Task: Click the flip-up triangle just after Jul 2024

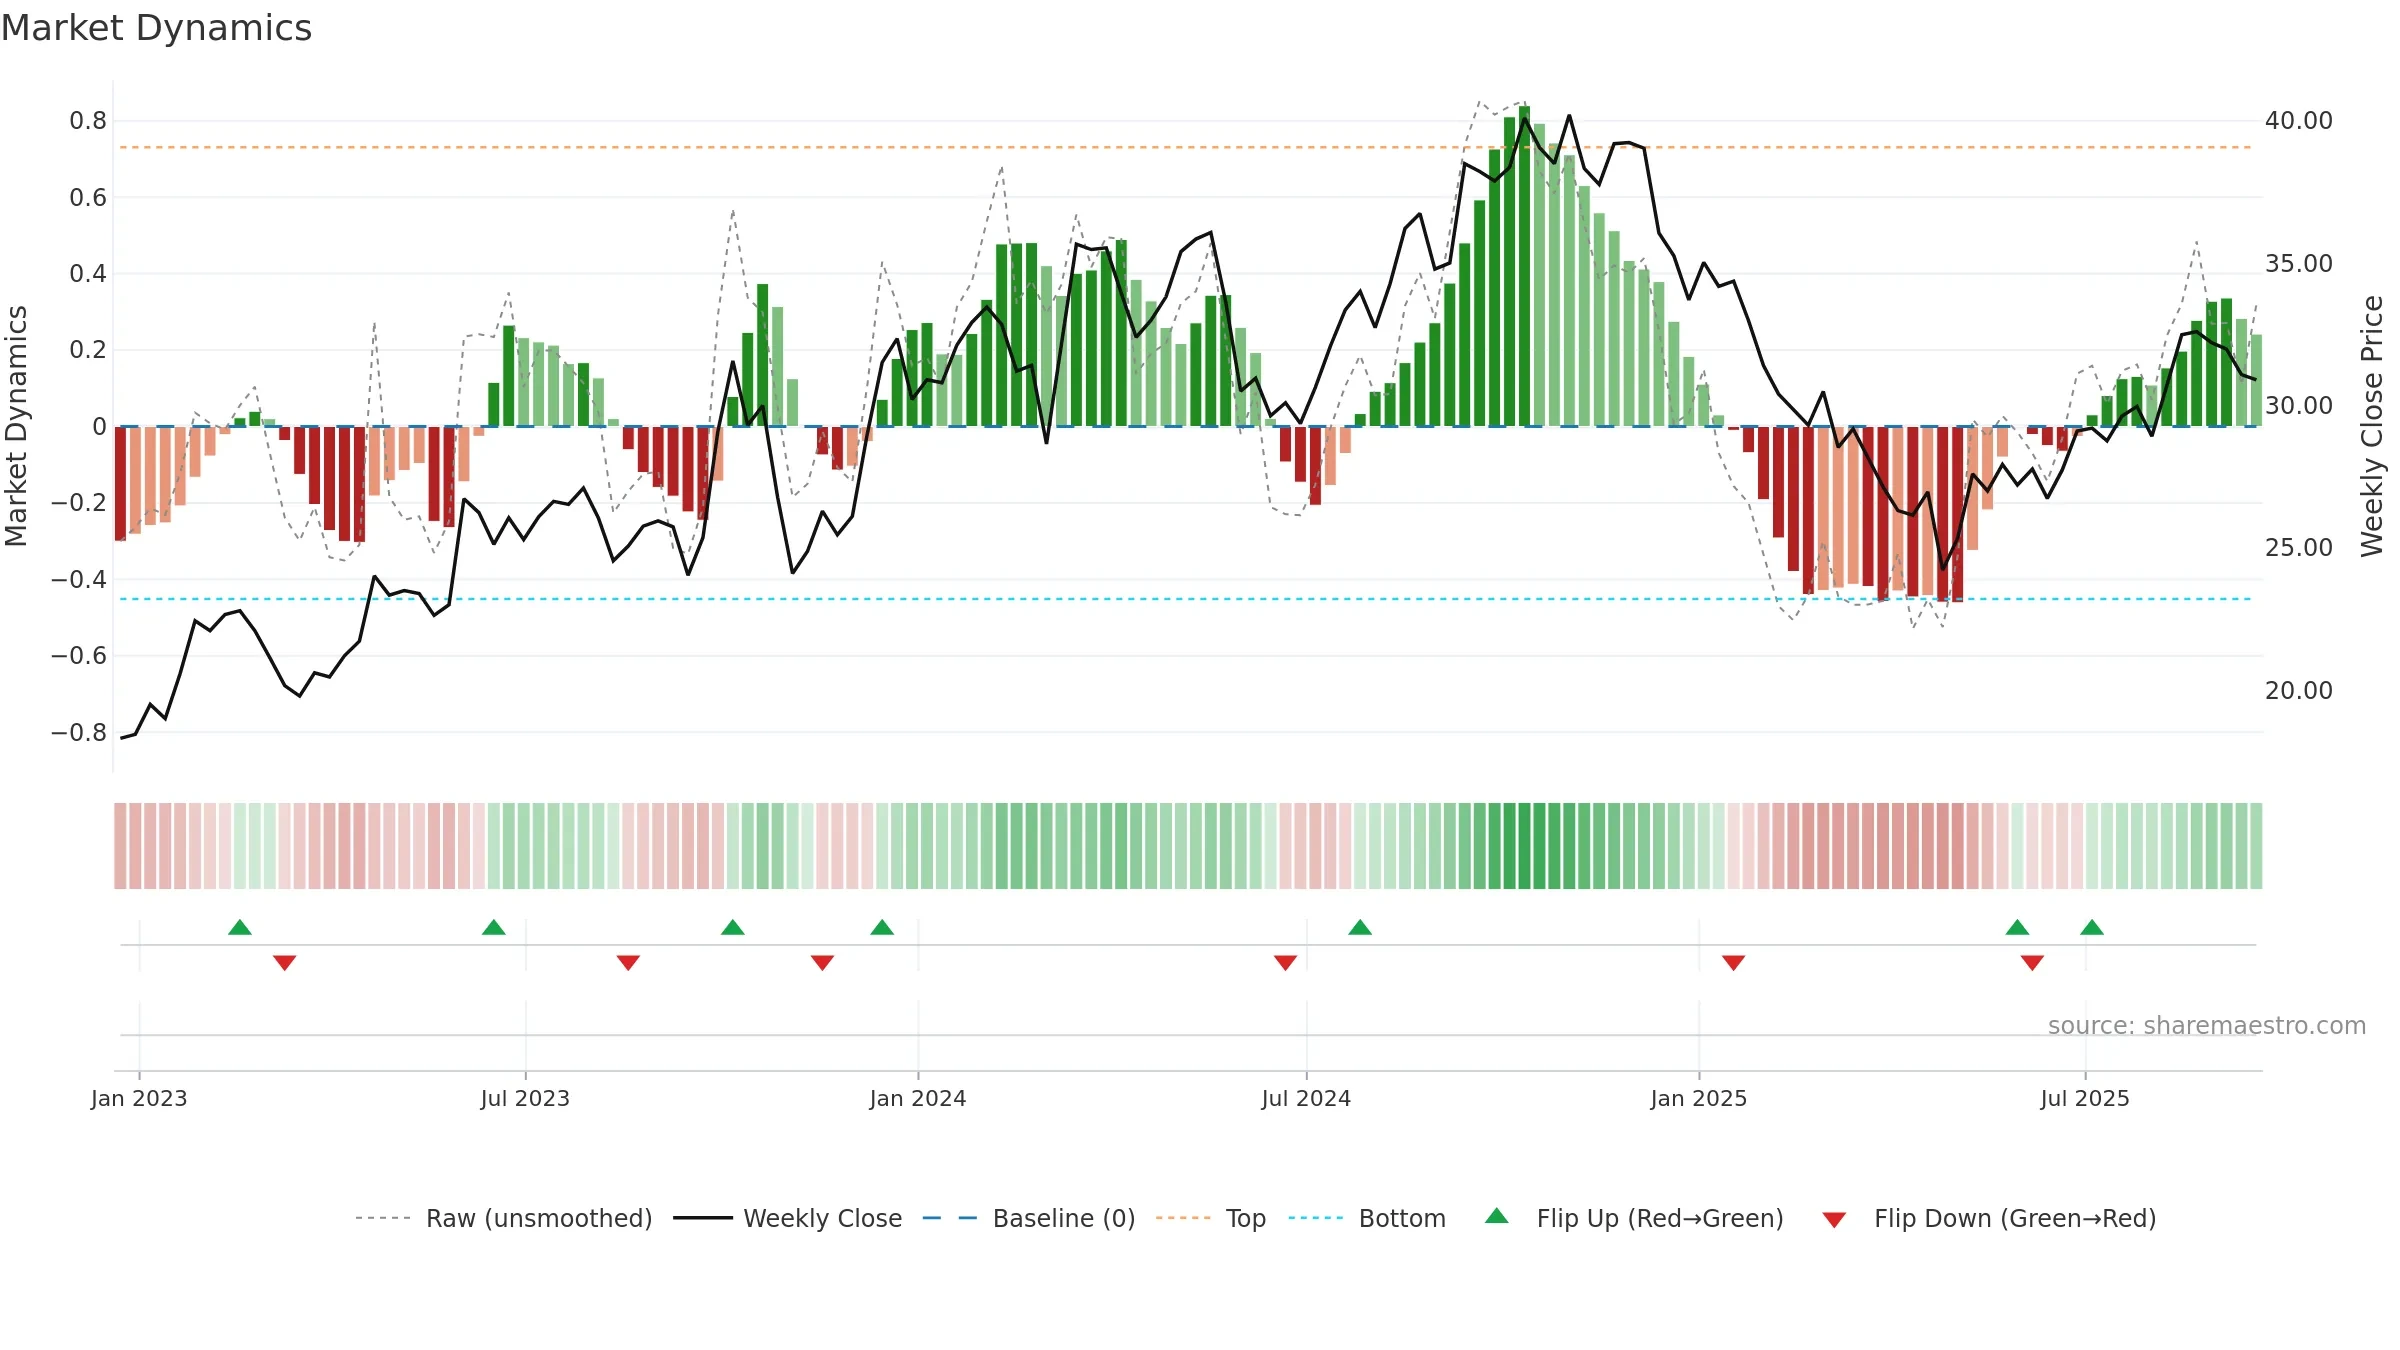Action: pyautogui.click(x=1360, y=927)
